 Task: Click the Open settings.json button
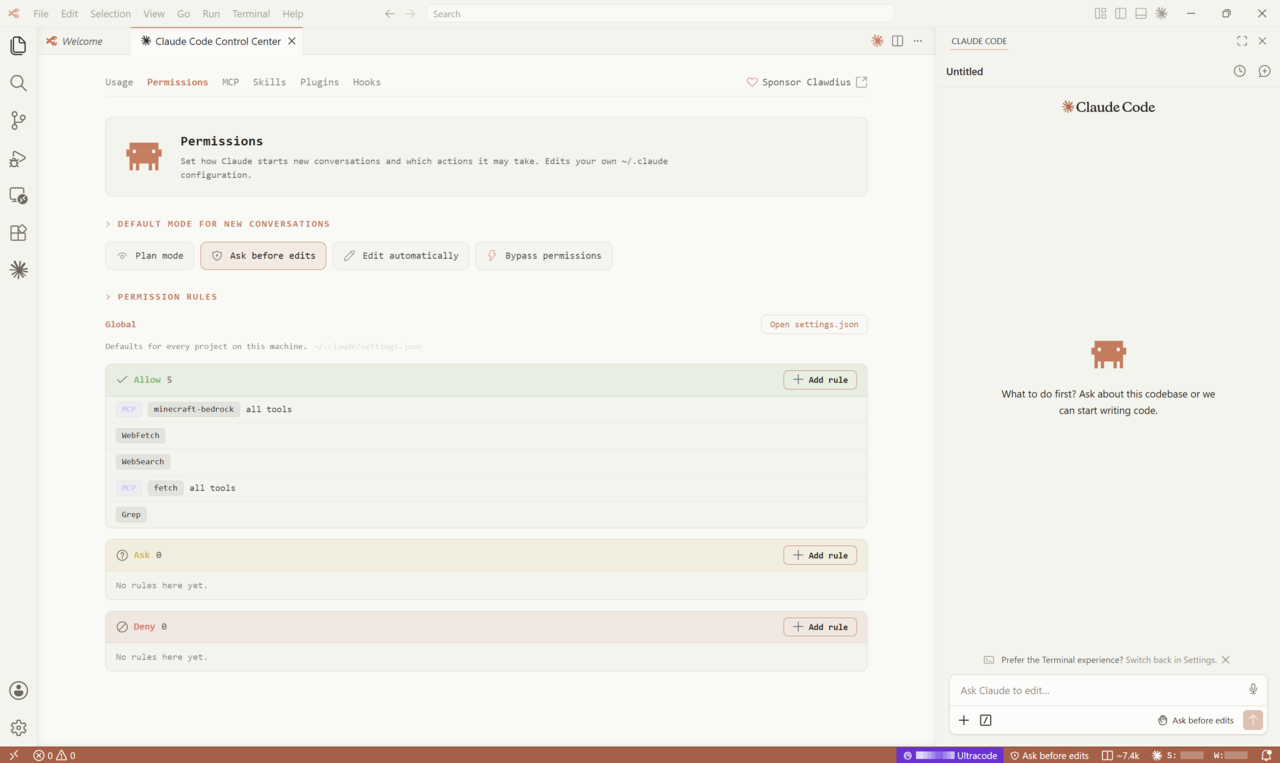click(x=814, y=324)
